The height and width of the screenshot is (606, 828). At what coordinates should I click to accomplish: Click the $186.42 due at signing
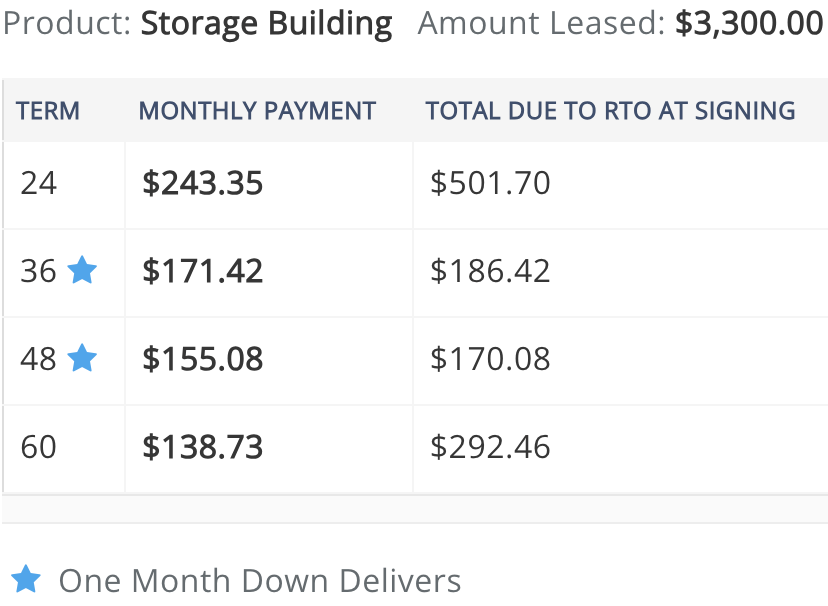(x=490, y=271)
